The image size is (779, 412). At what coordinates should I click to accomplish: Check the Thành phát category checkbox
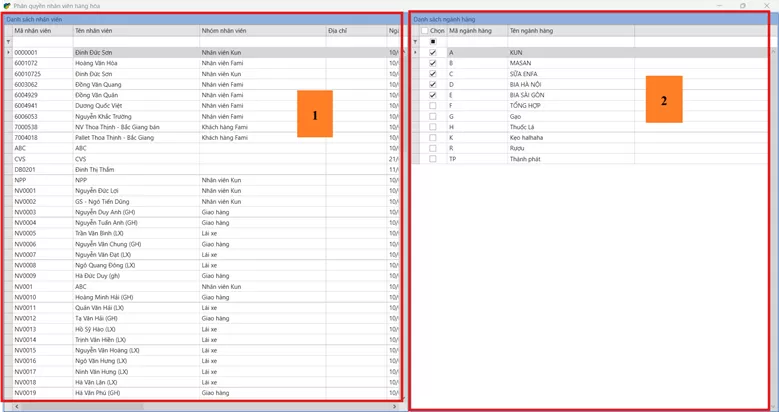433,159
